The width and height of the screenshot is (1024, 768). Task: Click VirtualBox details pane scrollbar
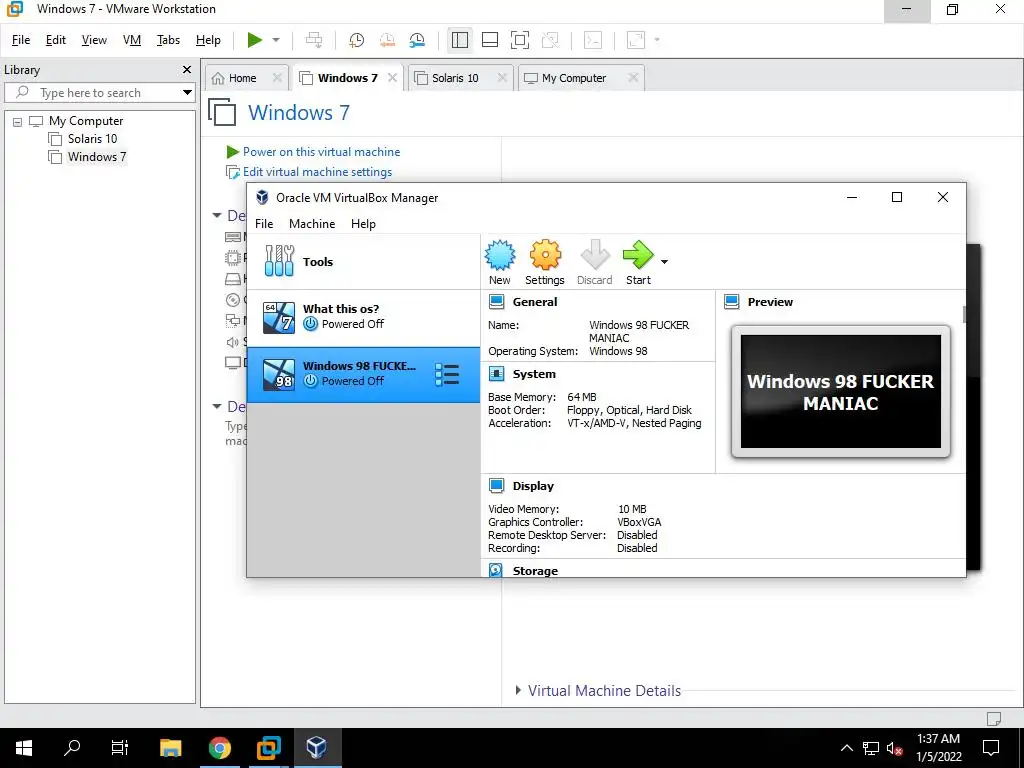click(x=963, y=314)
